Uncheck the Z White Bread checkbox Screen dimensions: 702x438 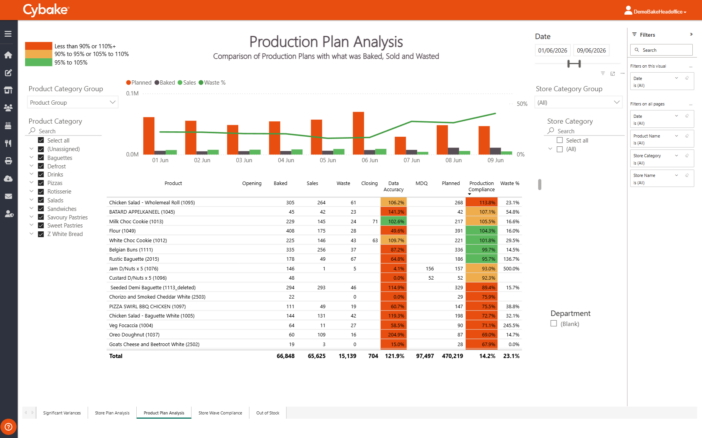click(41, 234)
